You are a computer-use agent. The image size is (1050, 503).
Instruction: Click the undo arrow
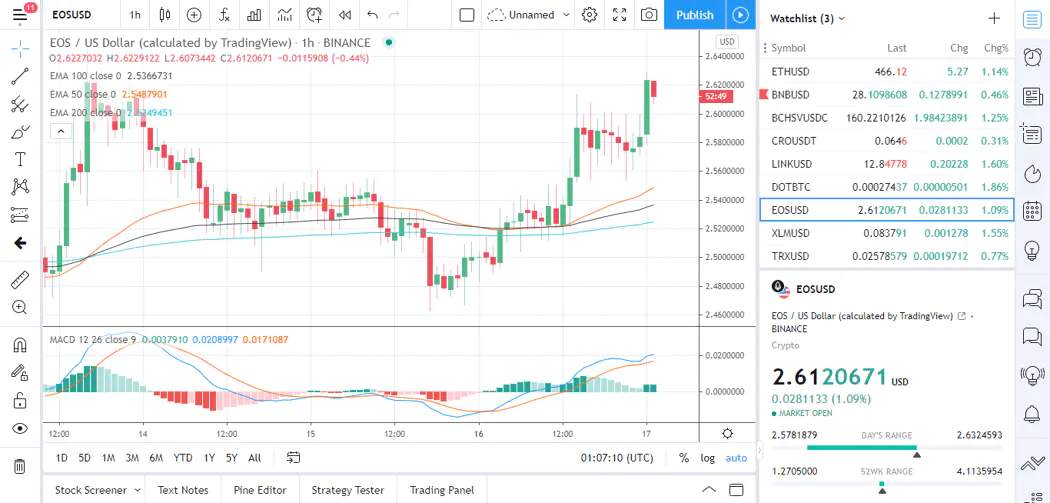373,15
